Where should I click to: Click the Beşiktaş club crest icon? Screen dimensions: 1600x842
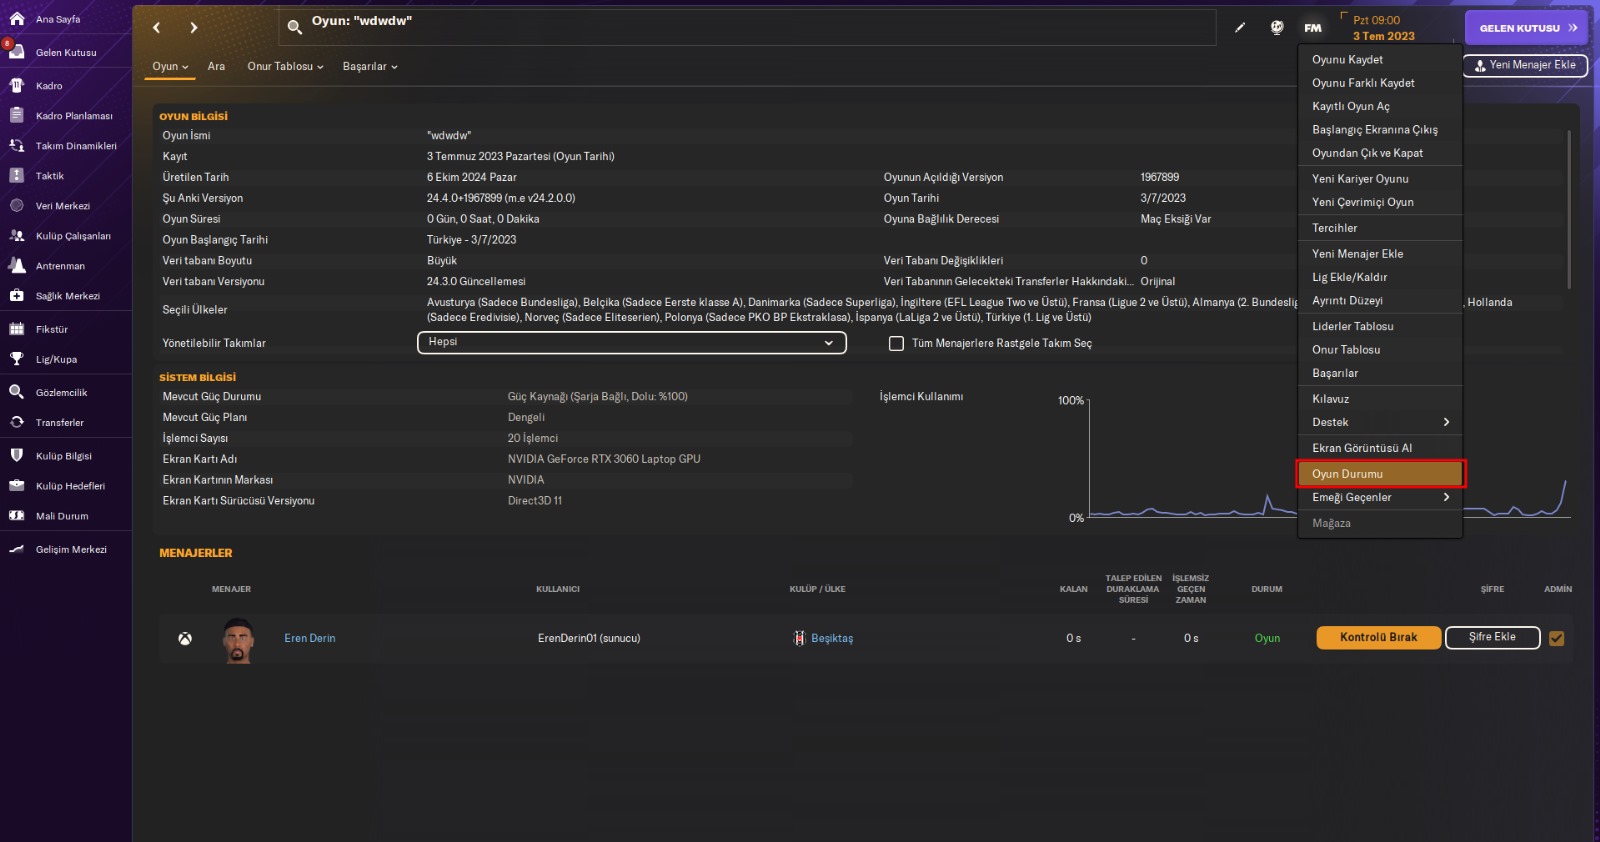[799, 639]
